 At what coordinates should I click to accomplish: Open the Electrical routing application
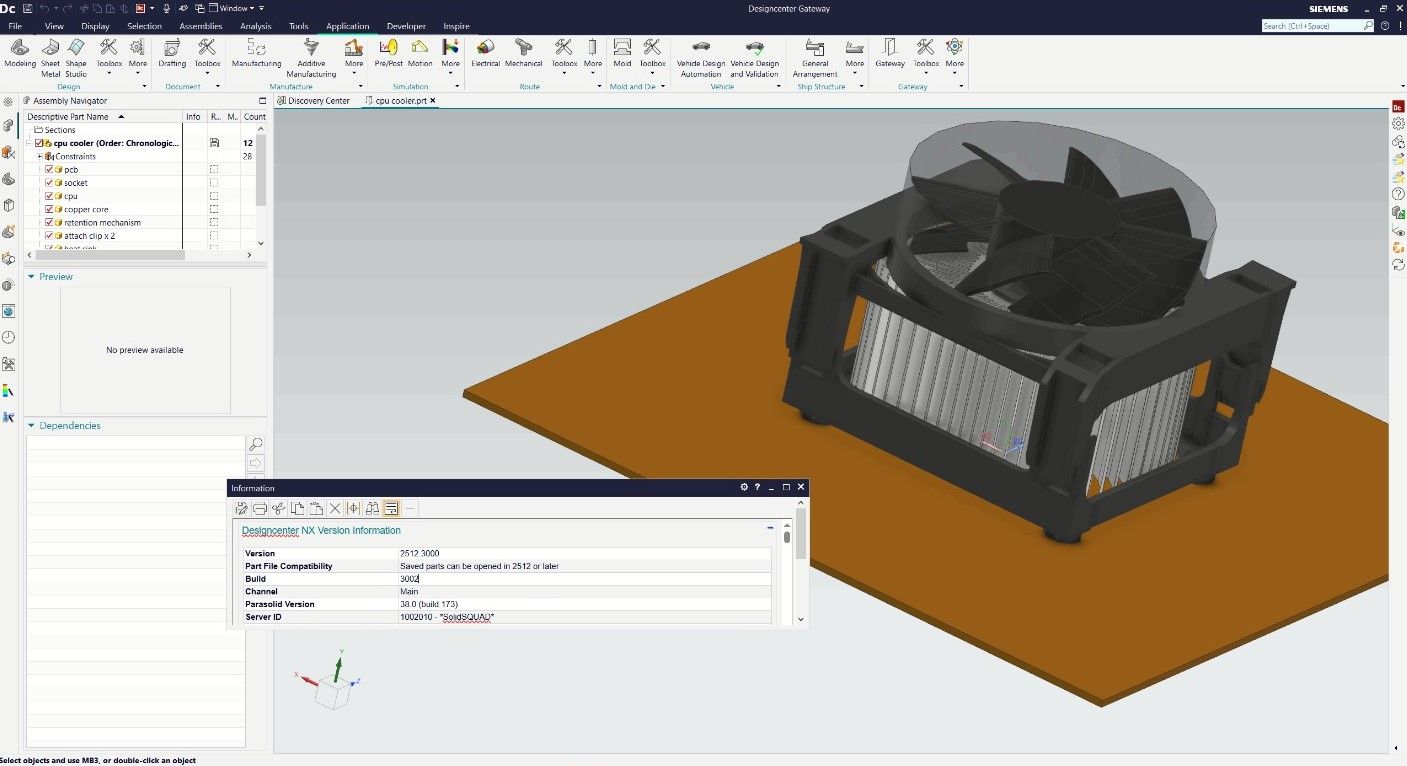(485, 54)
